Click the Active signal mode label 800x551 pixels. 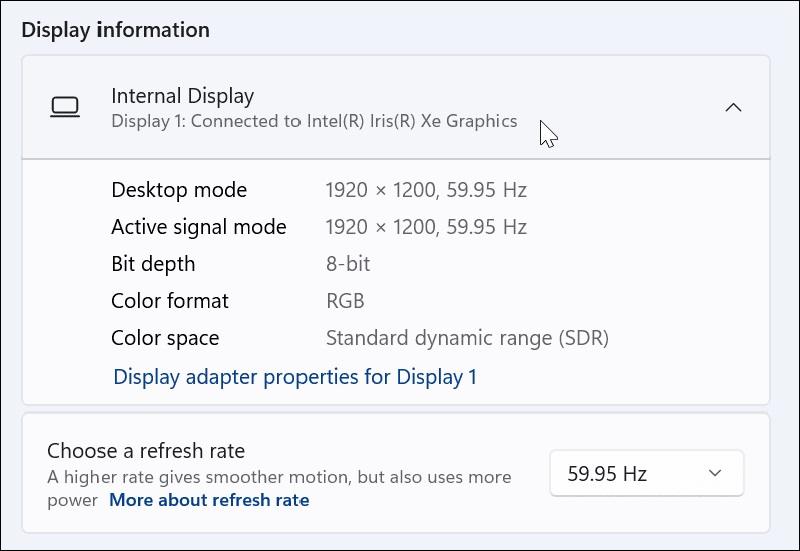tap(199, 227)
